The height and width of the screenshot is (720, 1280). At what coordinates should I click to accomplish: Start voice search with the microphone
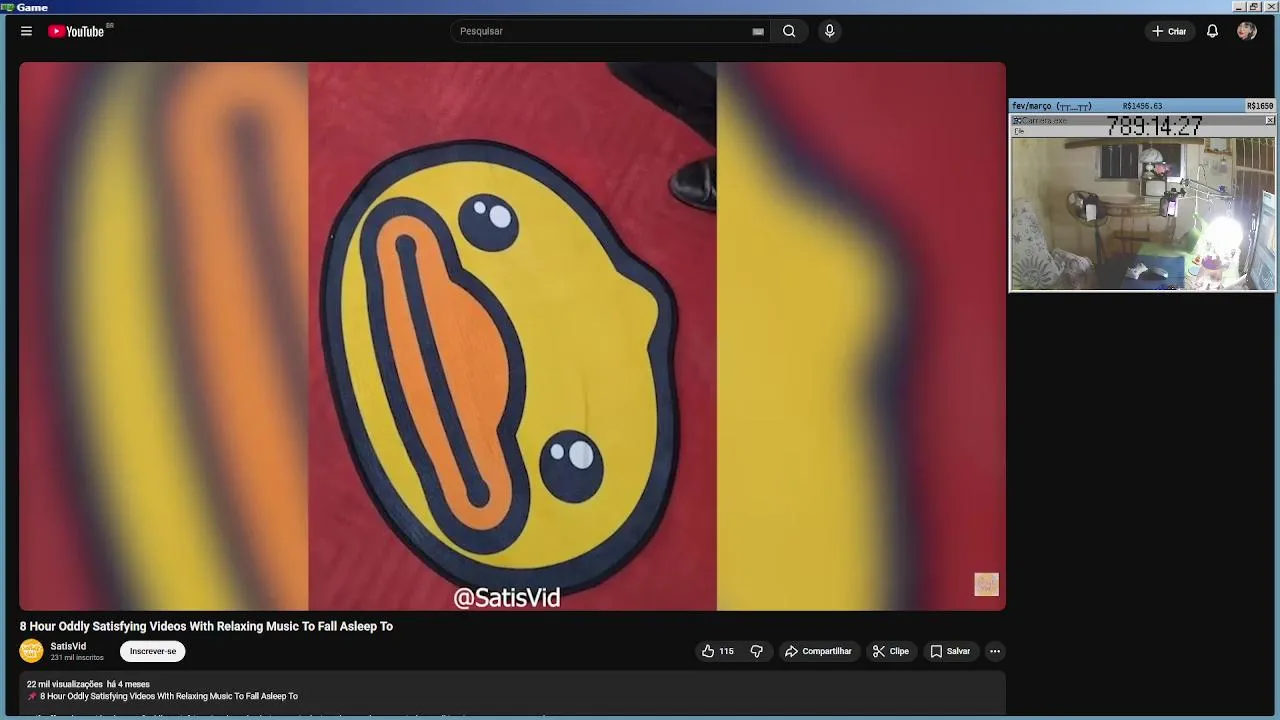coord(829,31)
